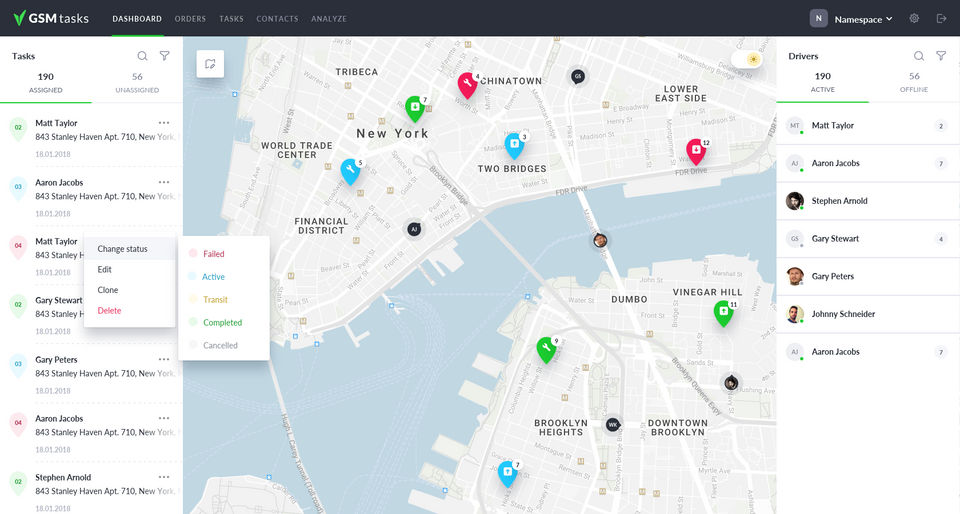960x514 pixels.
Task: Open the Gary Peters task row
Action: pos(91,374)
